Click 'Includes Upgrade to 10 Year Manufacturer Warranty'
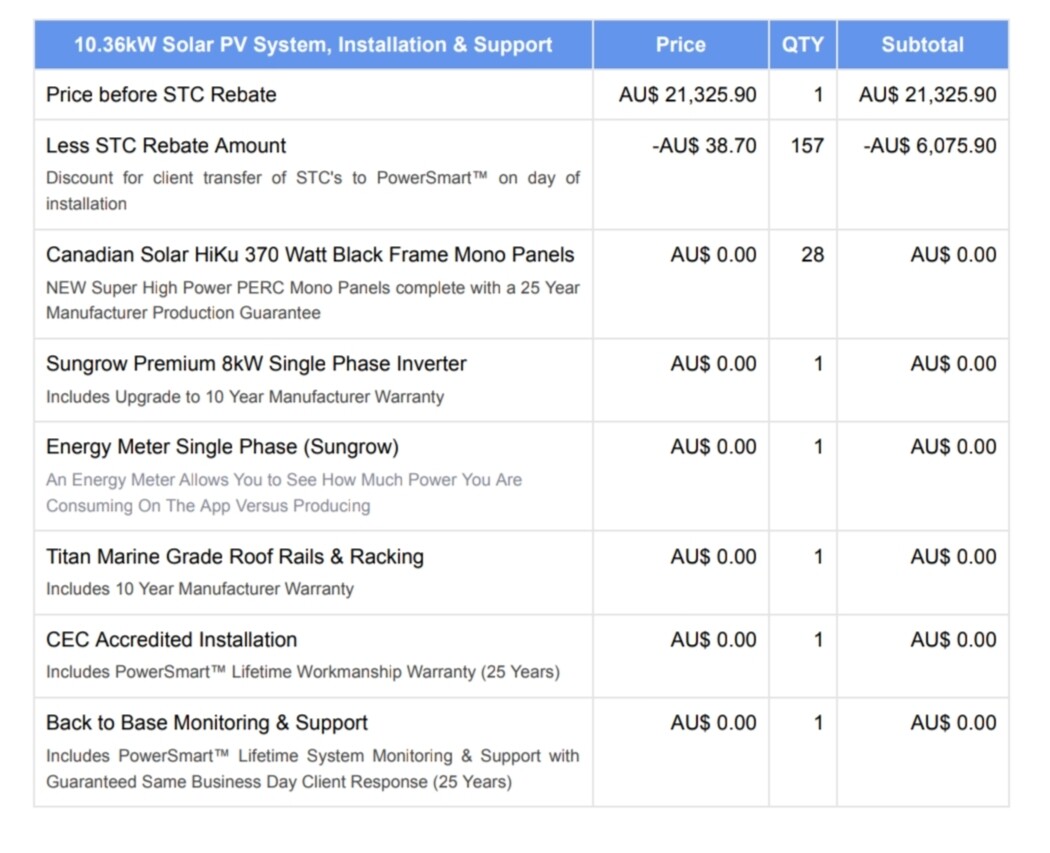 coord(244,397)
